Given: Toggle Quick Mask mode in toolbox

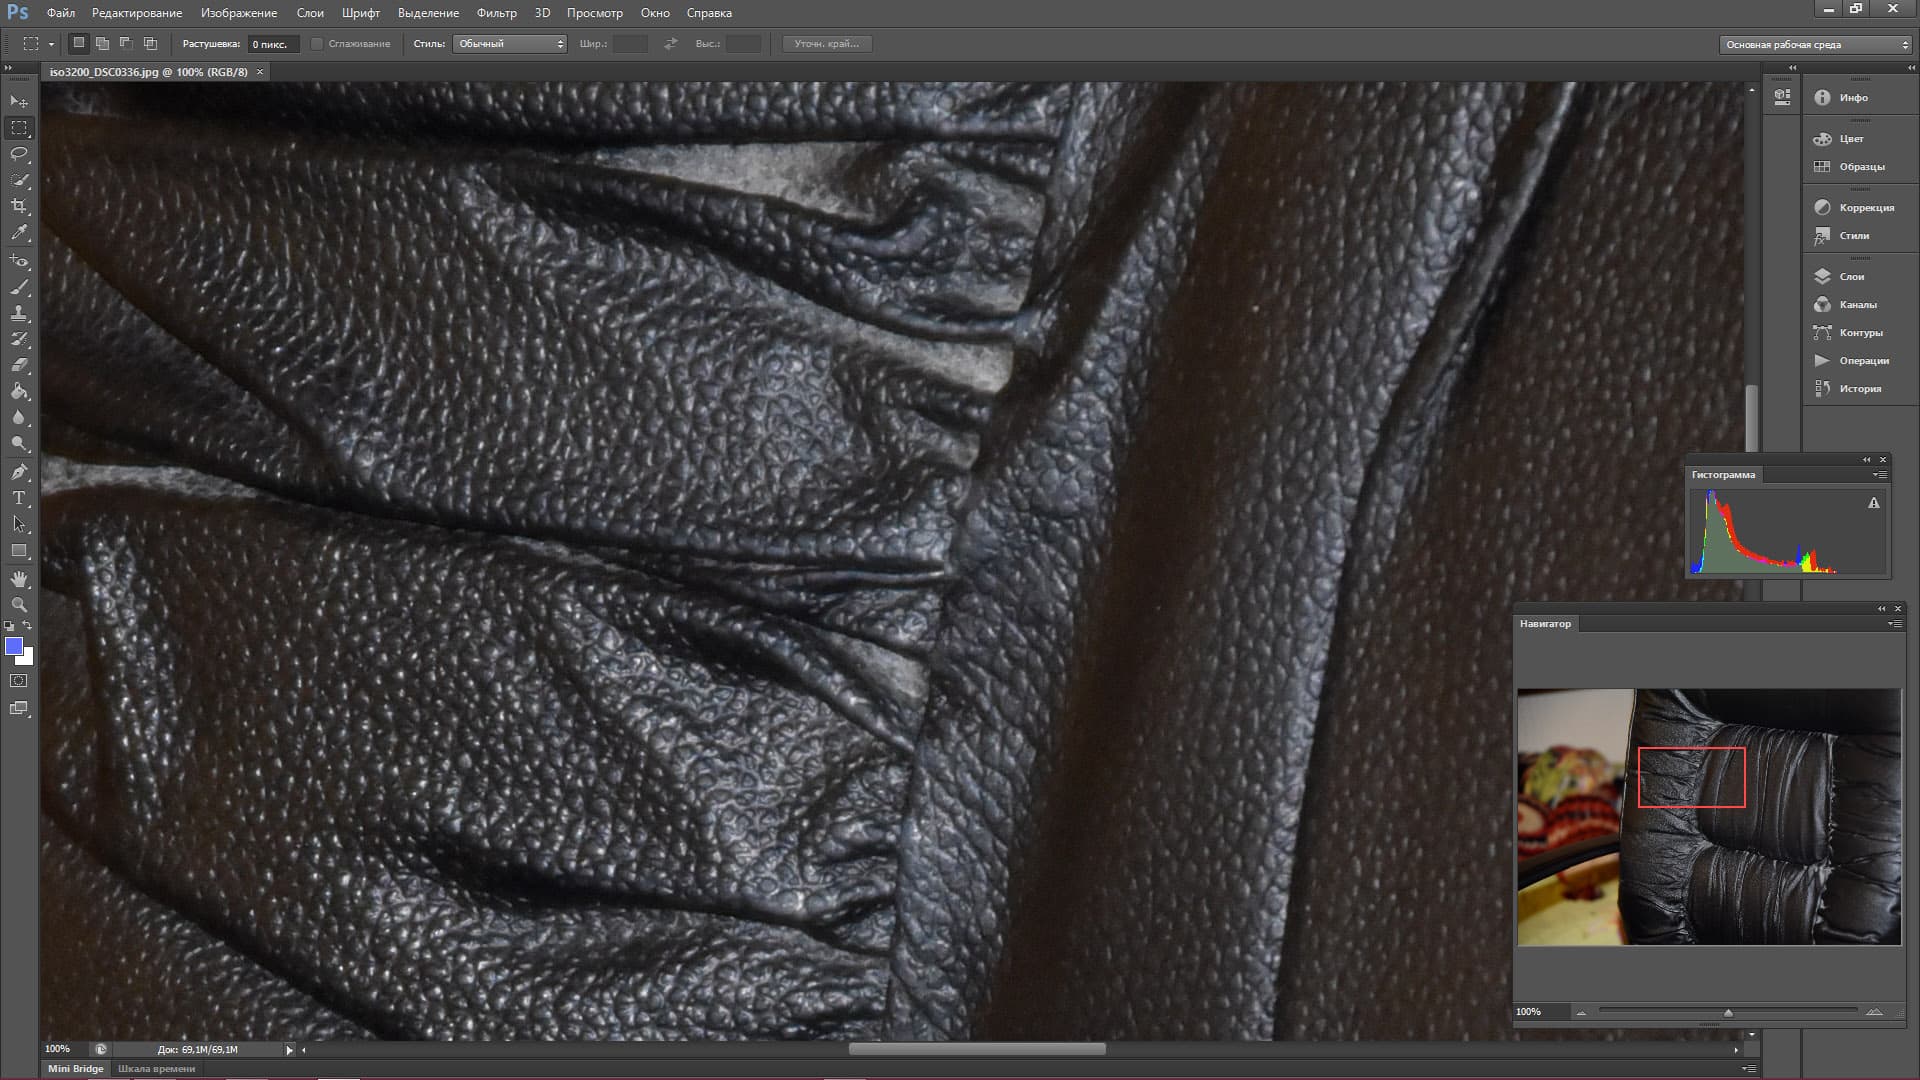Looking at the screenshot, I should point(19,681).
